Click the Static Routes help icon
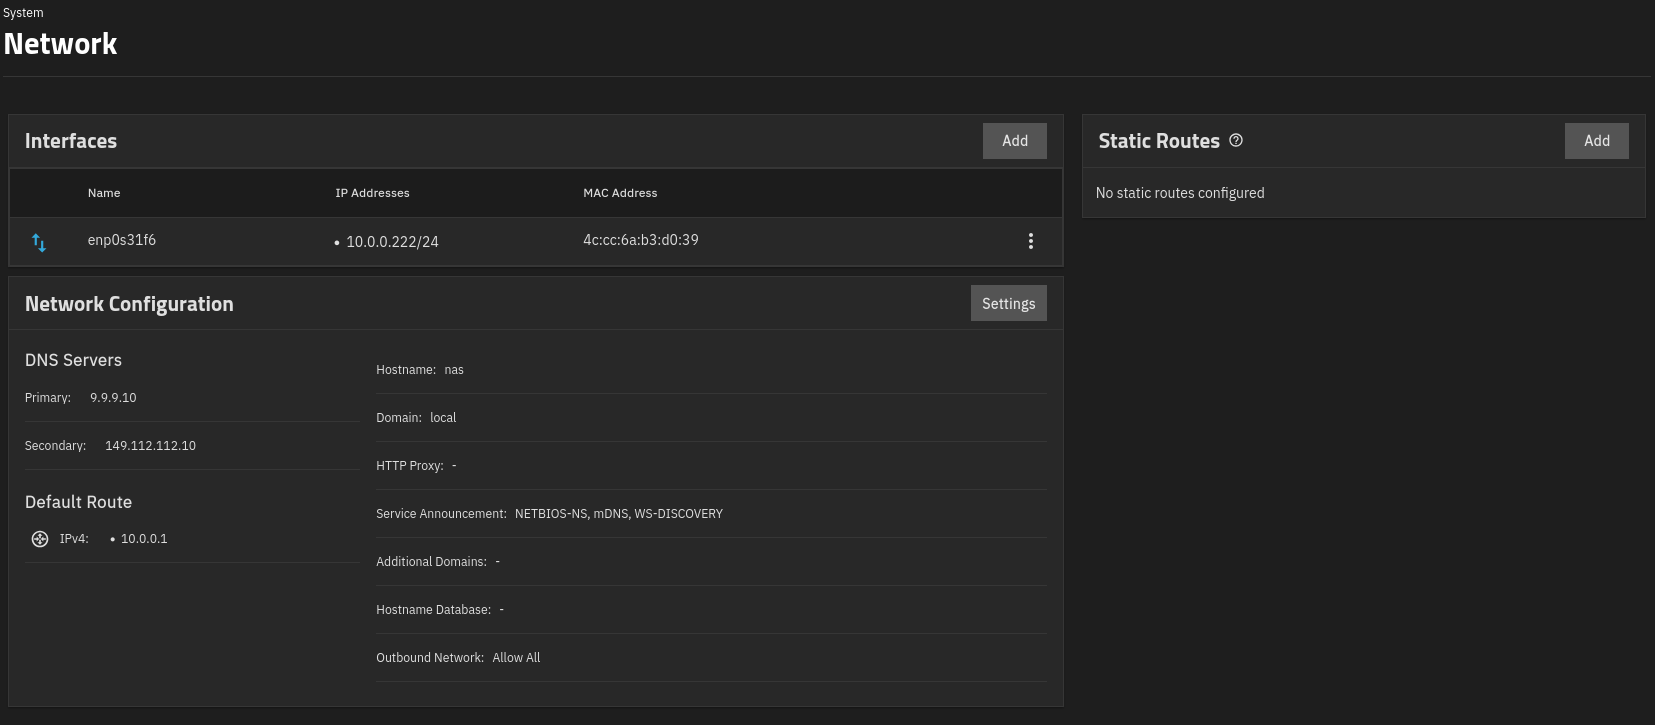 [1236, 141]
